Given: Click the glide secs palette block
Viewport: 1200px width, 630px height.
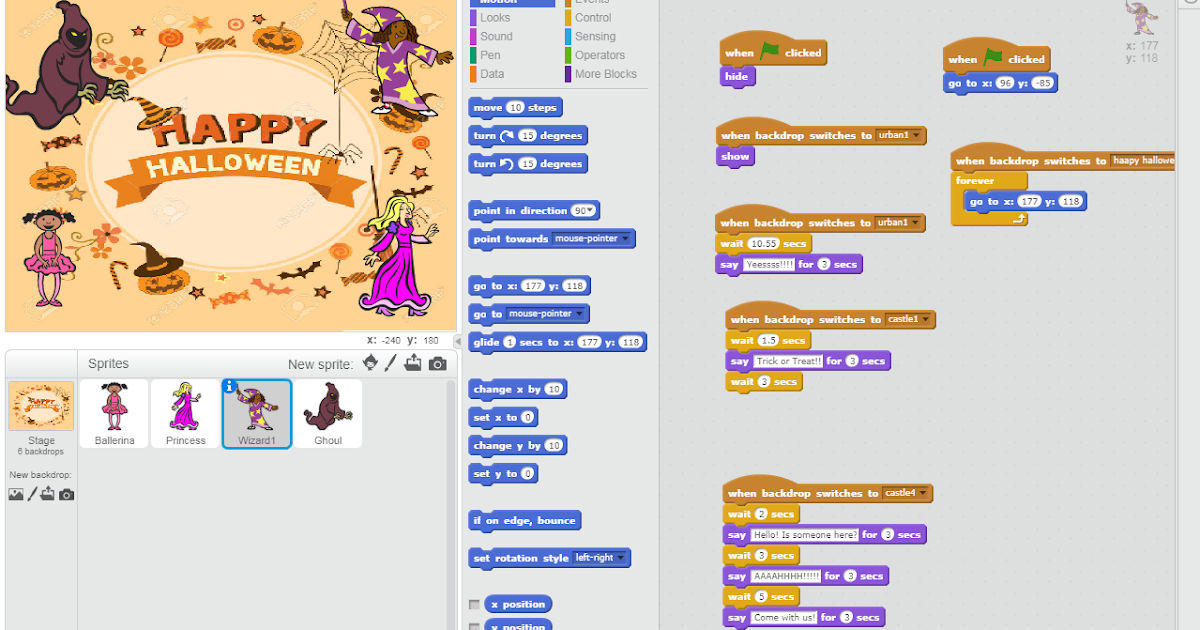Looking at the screenshot, I should point(558,342).
